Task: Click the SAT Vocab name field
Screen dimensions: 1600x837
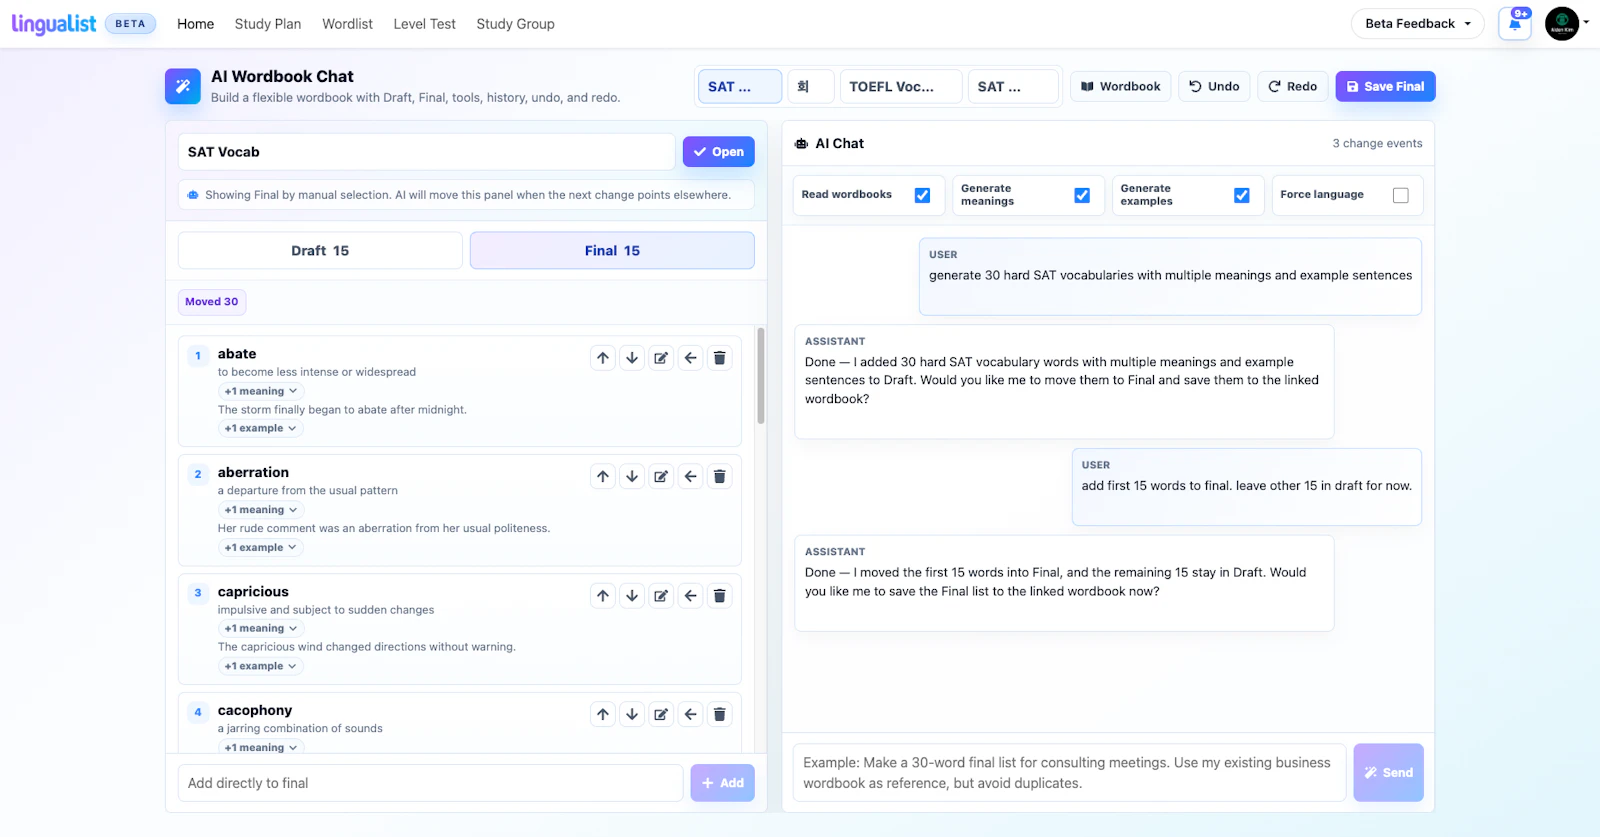Action: click(x=427, y=152)
